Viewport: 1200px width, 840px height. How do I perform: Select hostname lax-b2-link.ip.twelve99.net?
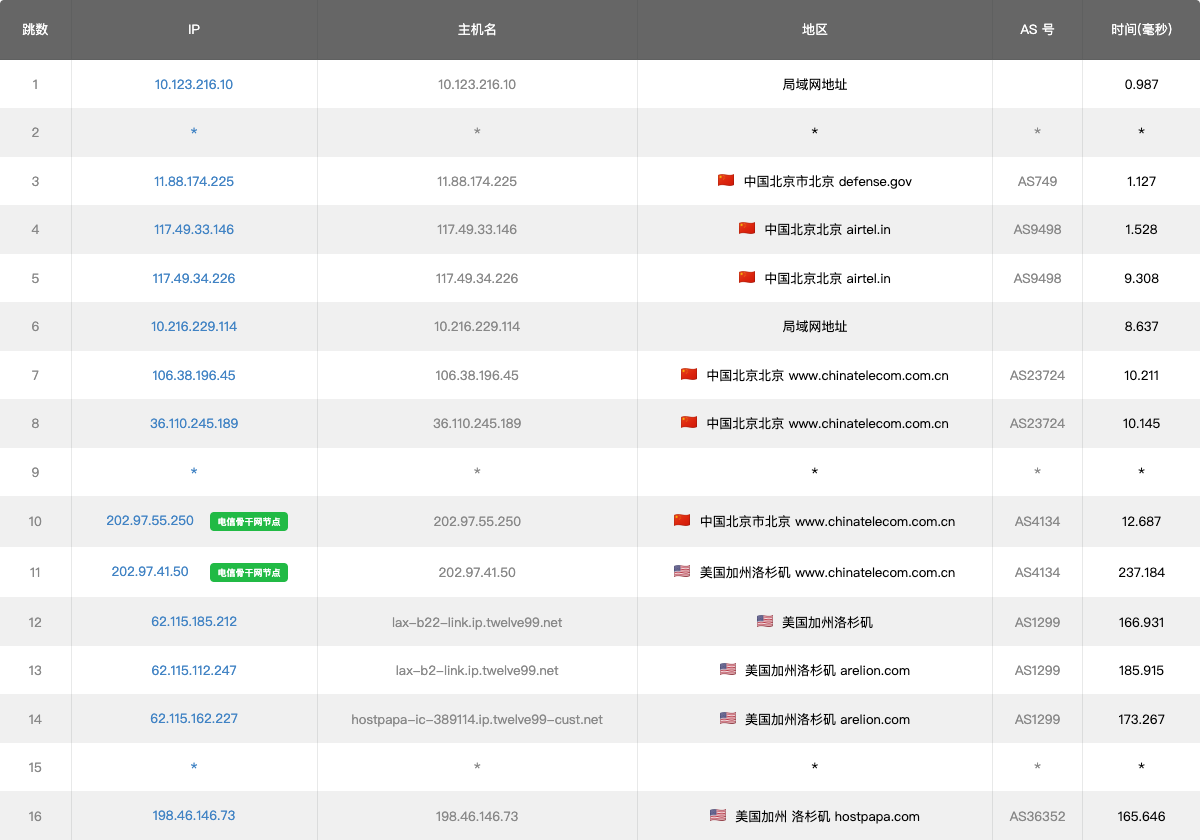tap(477, 671)
